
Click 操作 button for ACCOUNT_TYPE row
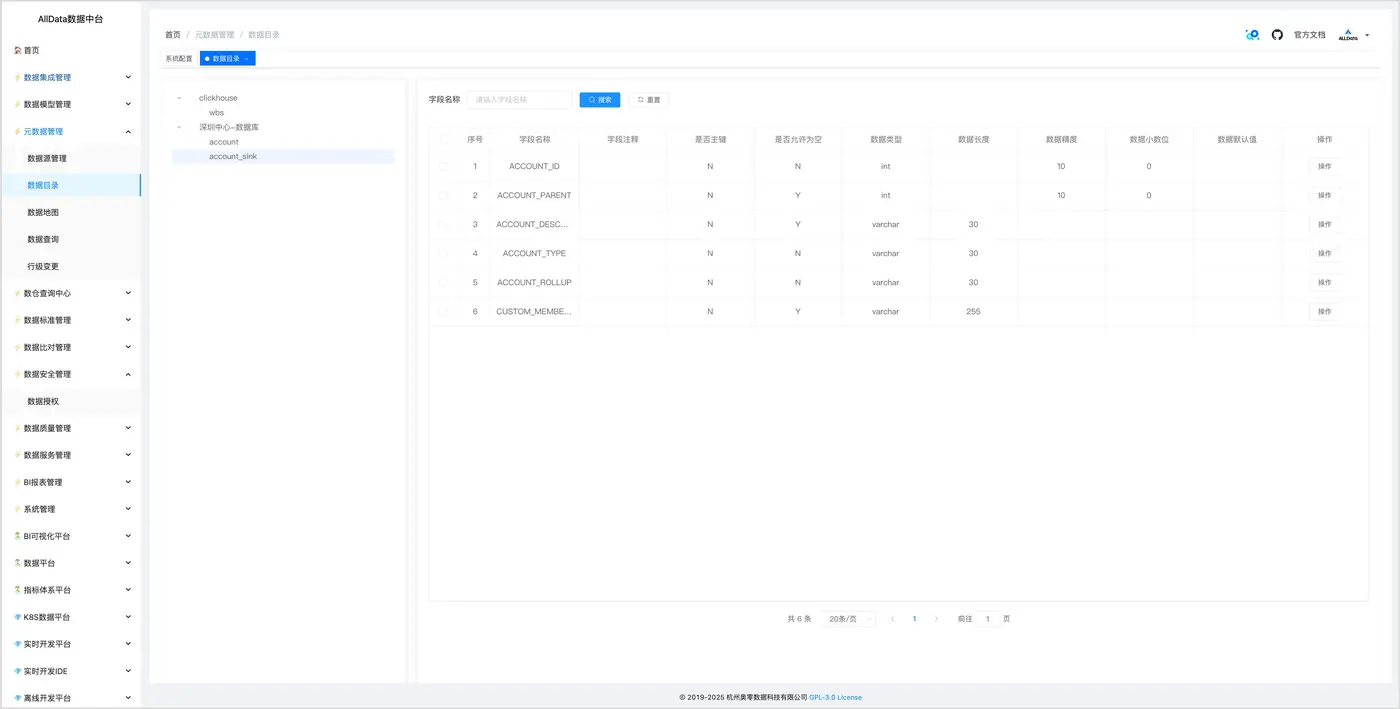pyautogui.click(x=1325, y=253)
